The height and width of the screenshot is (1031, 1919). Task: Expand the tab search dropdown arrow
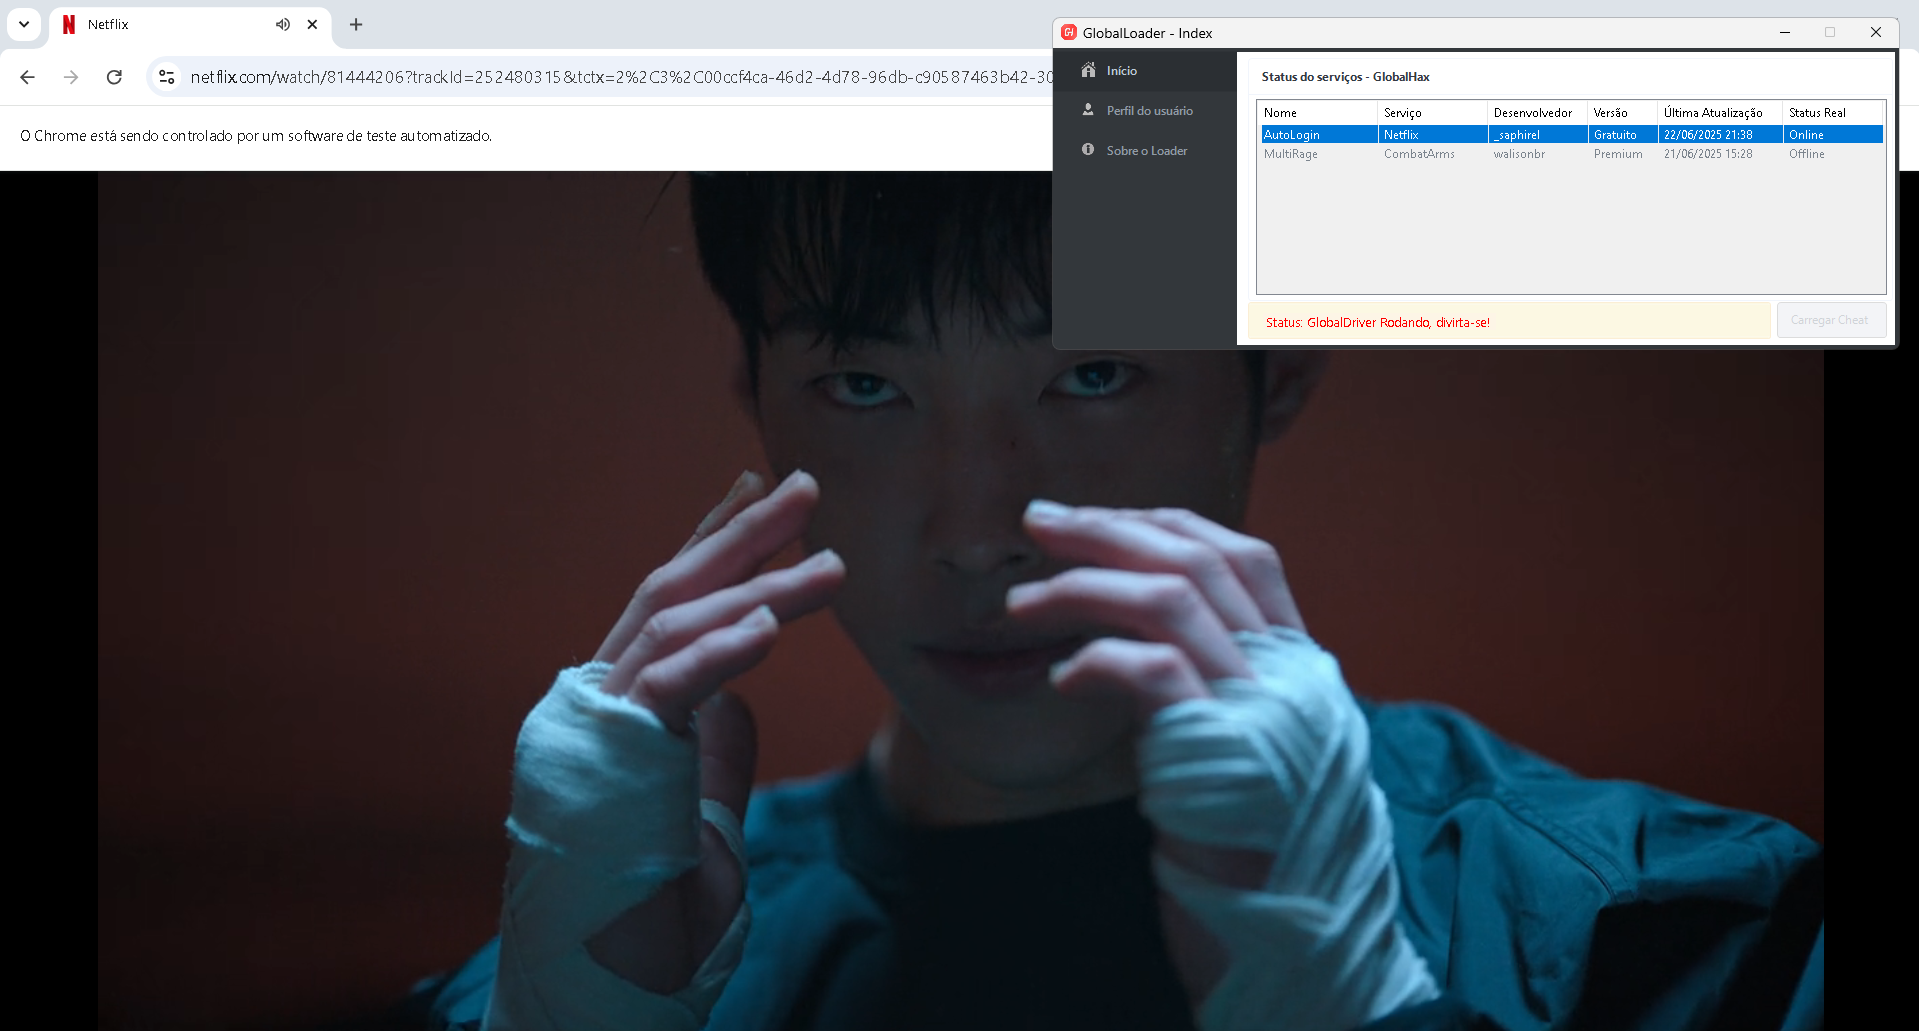24,24
